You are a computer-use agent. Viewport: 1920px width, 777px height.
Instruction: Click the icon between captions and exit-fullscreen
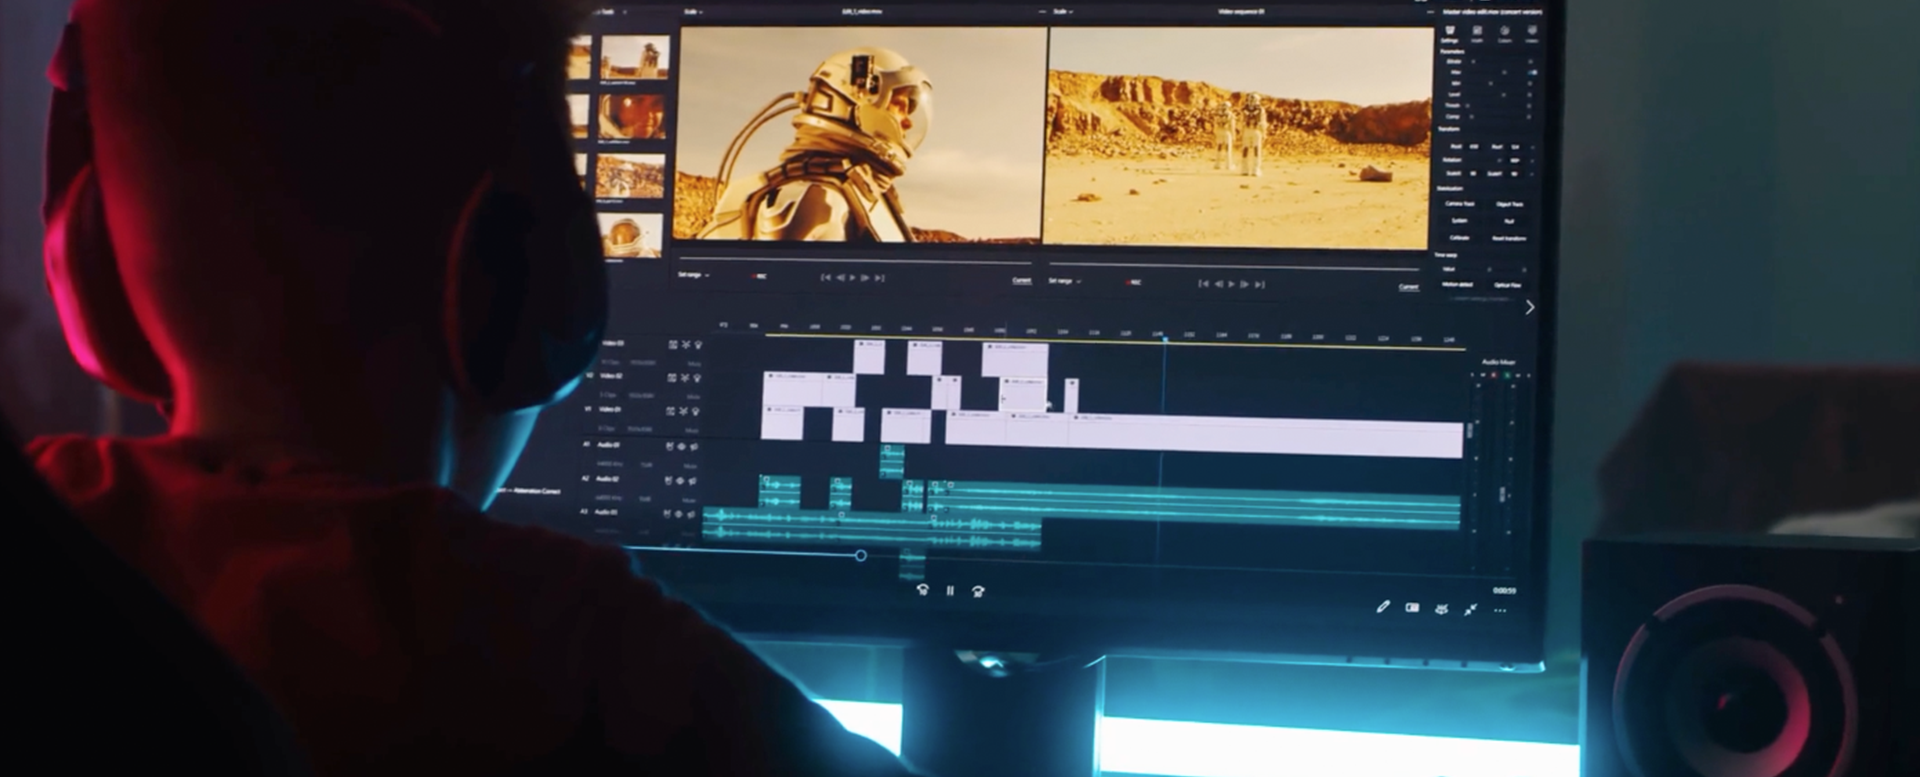click(x=1441, y=608)
